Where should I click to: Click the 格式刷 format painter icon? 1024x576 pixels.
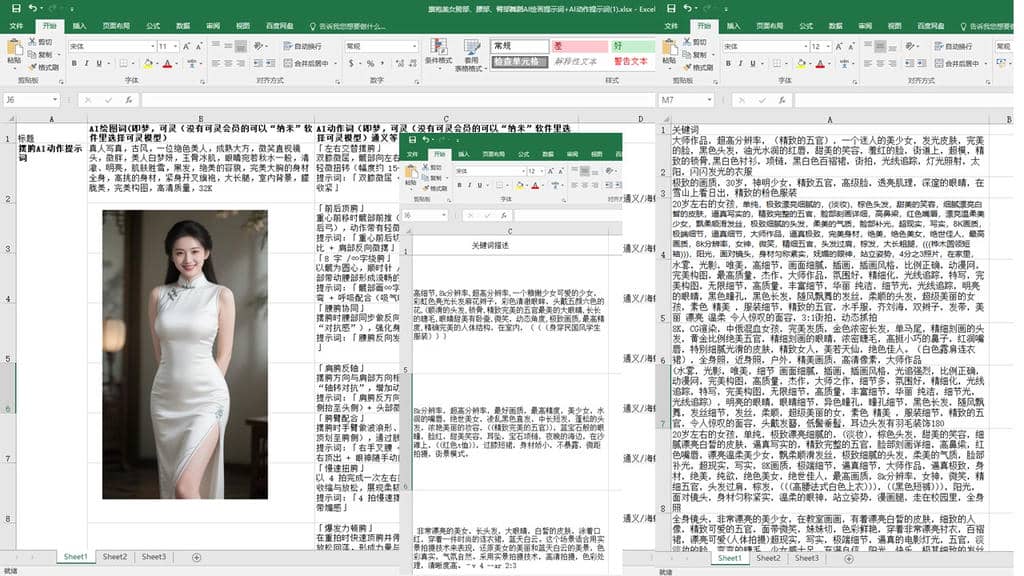(x=33, y=67)
